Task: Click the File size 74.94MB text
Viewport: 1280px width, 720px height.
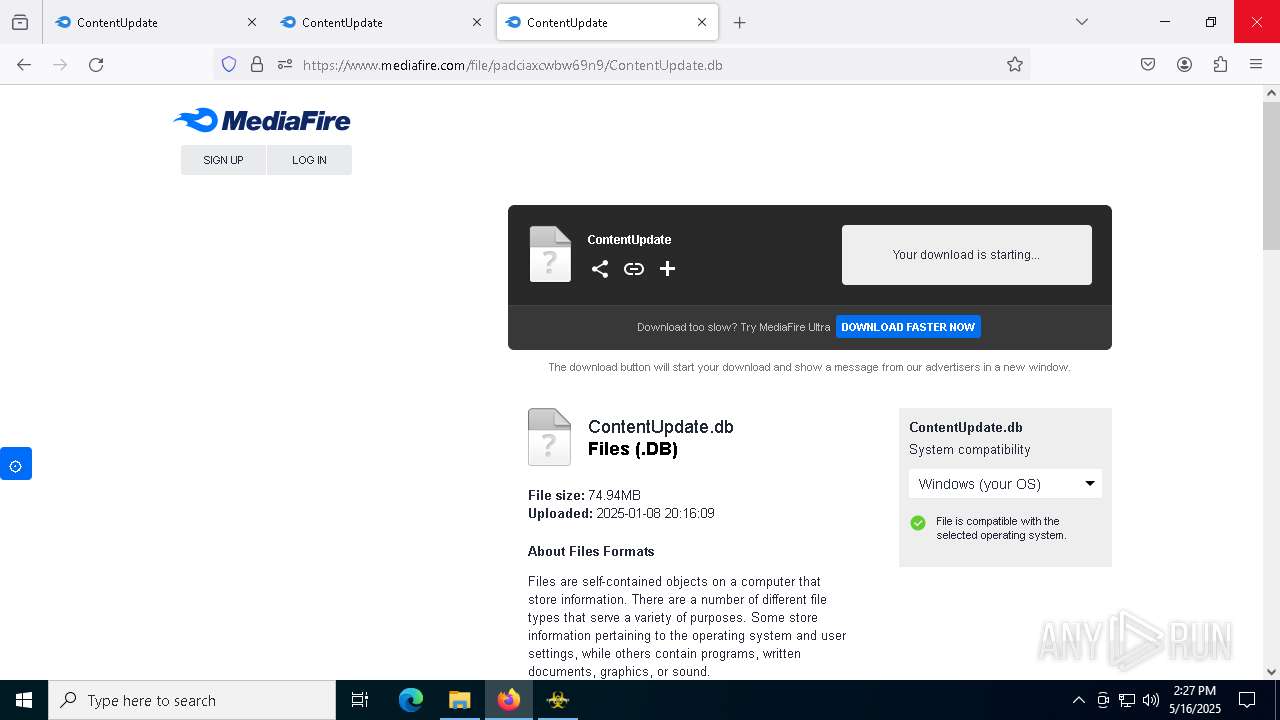Action: pyautogui.click(x=584, y=495)
